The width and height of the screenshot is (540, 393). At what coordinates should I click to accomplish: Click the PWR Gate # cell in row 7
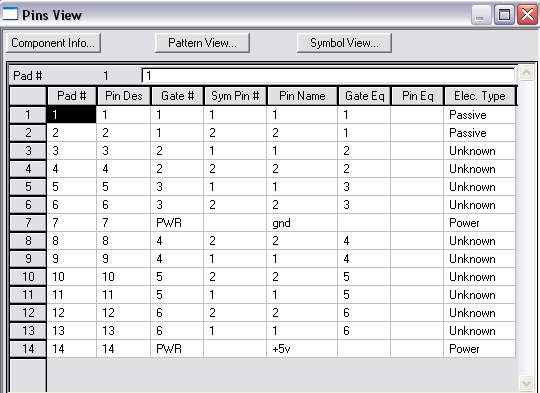(x=177, y=223)
